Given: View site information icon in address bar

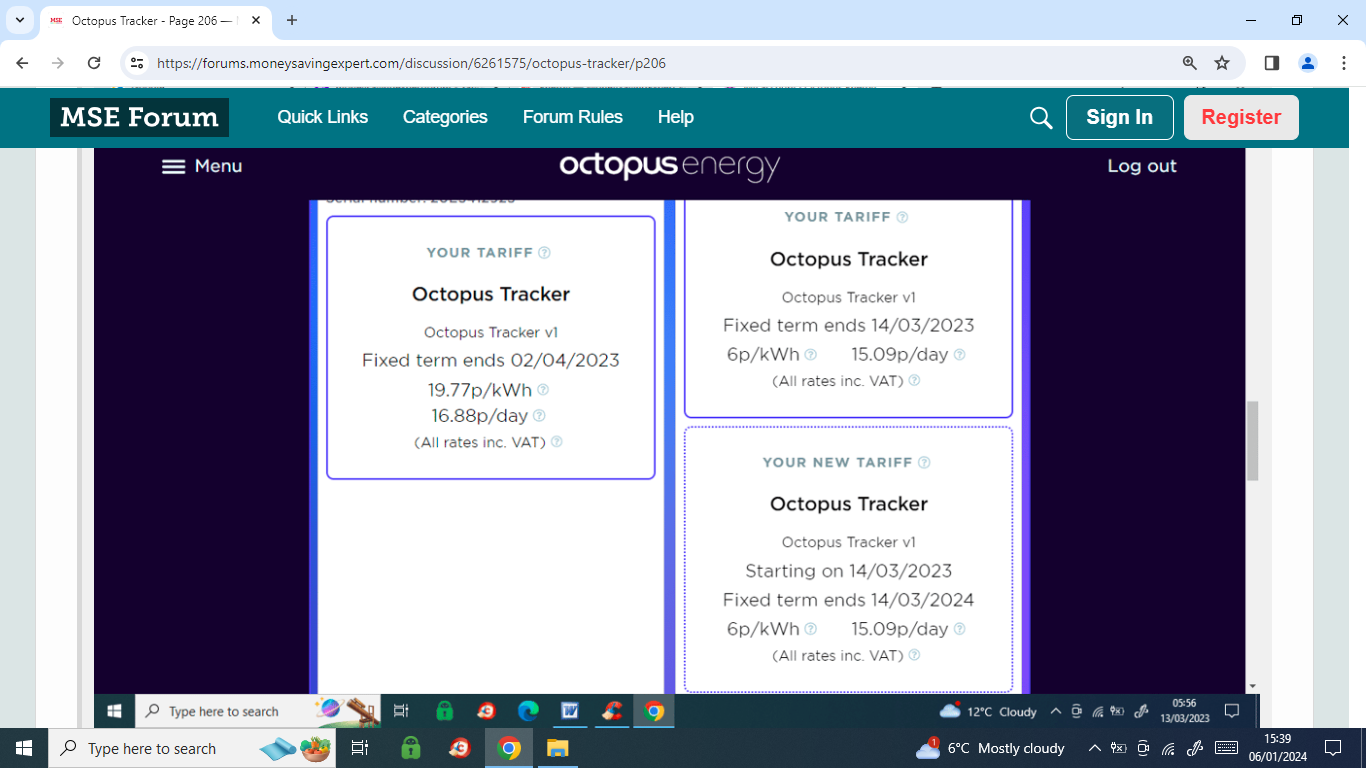Looking at the screenshot, I should click(x=138, y=63).
